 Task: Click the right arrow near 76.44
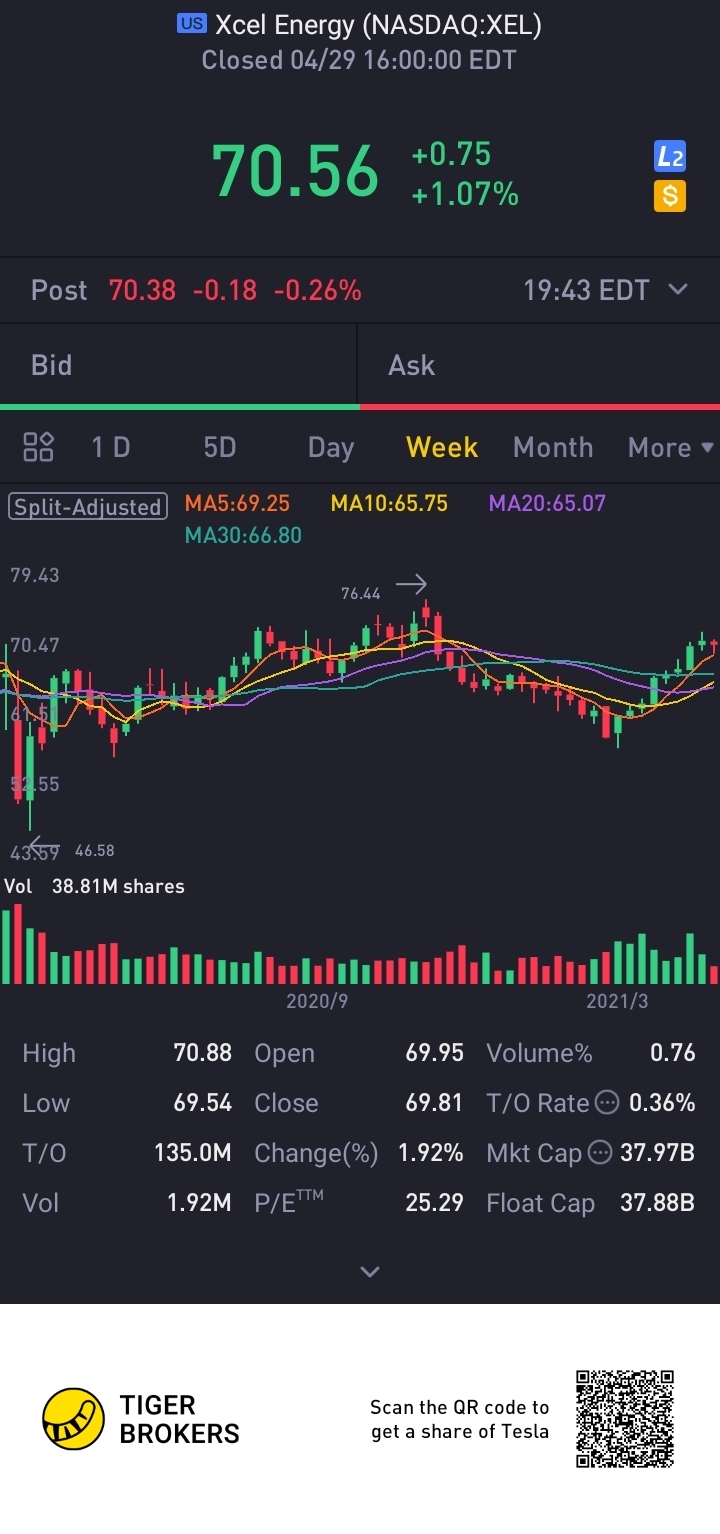tap(411, 584)
